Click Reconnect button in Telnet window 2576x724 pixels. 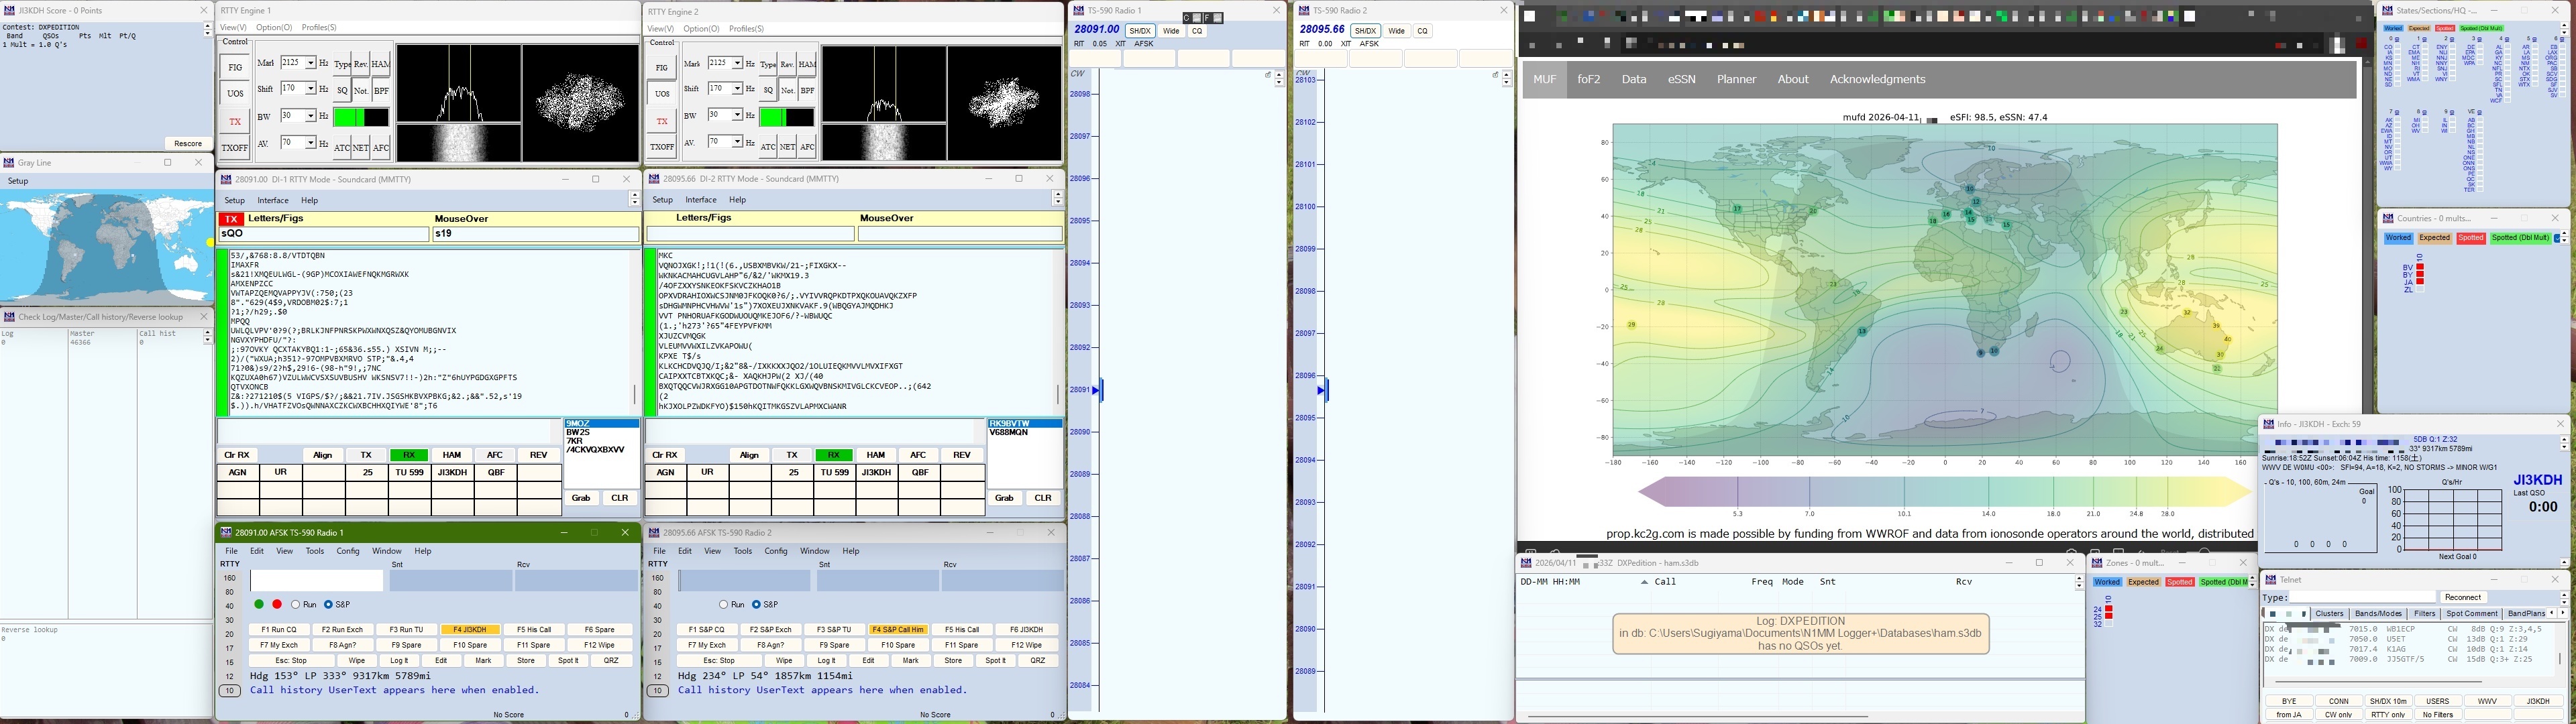[2462, 597]
